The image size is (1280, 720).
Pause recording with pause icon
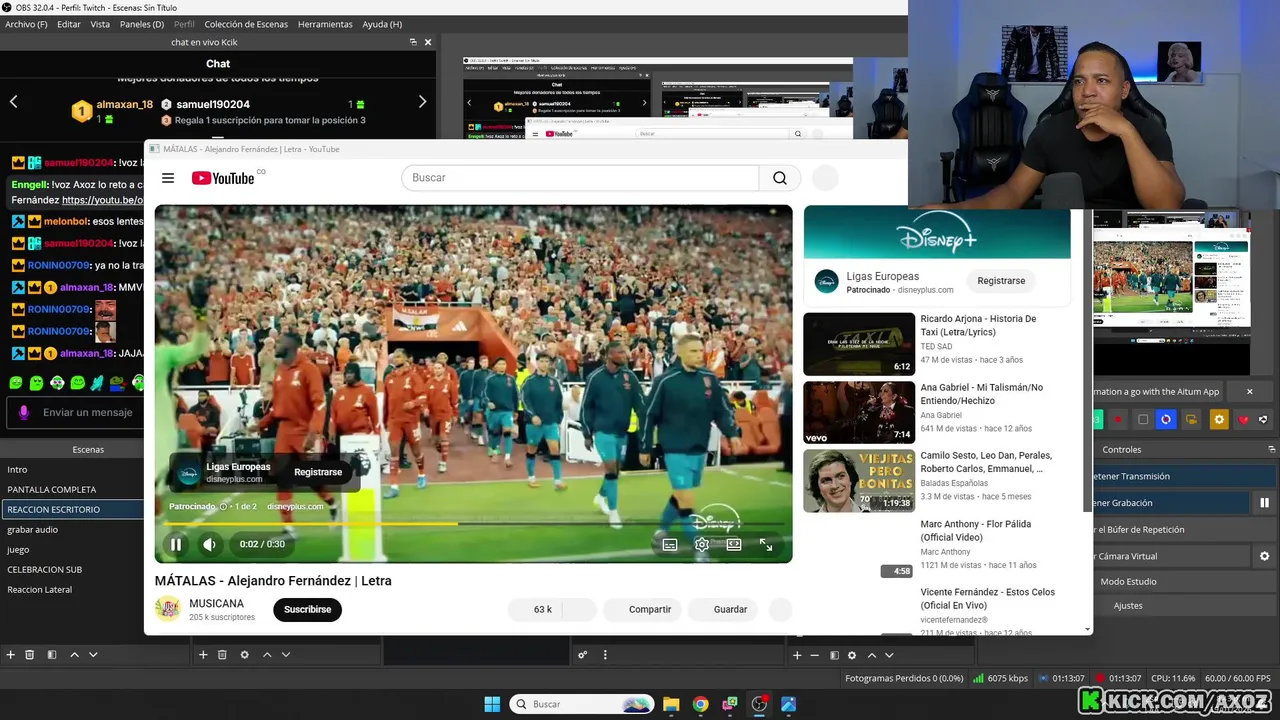click(1264, 503)
